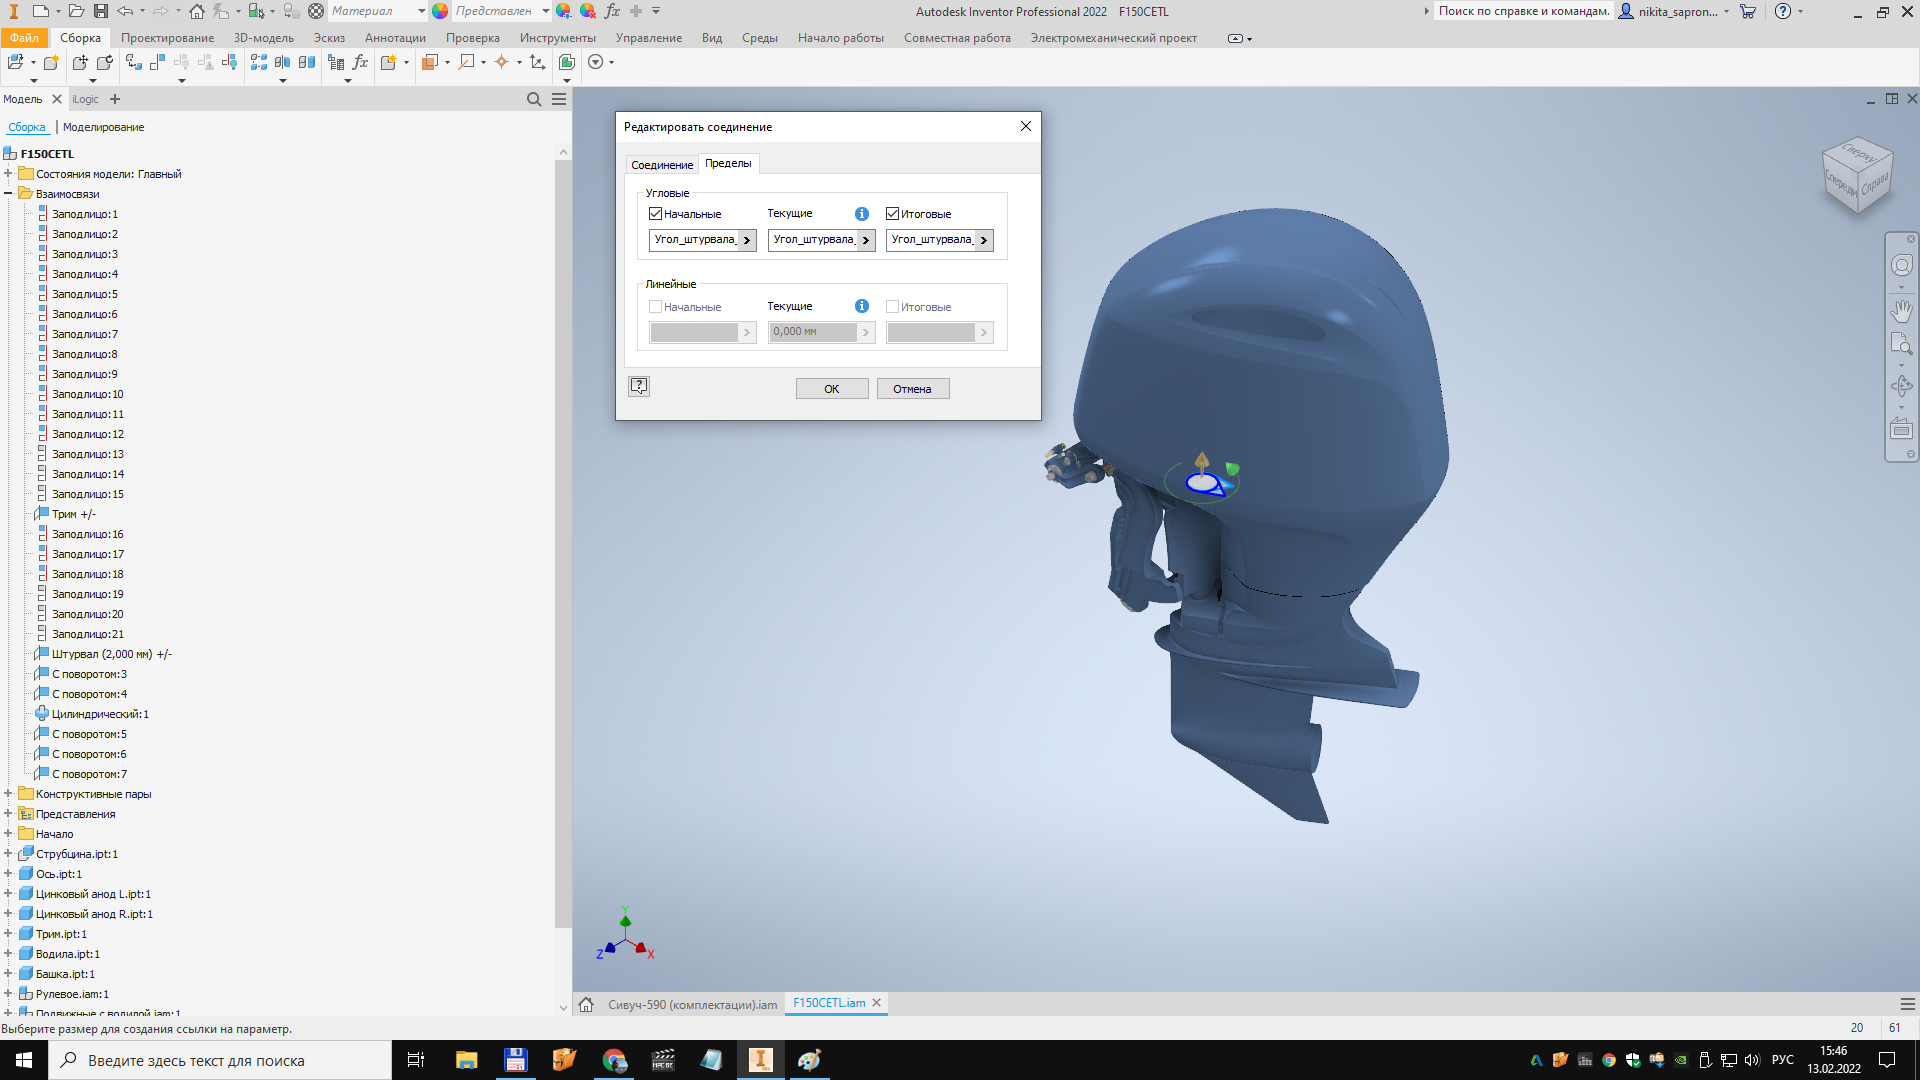Open the parameter arrow next to Текущие angular field
The height and width of the screenshot is (1080, 1920).
866,240
